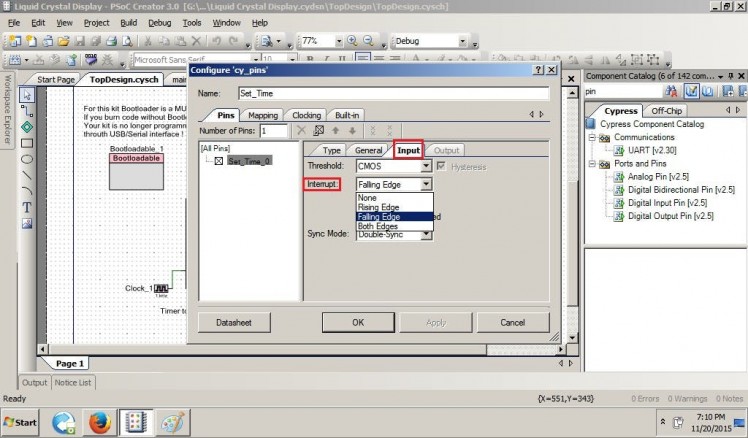Open the Start Page tab
Image resolution: width=748 pixels, height=438 pixels.
(55, 80)
